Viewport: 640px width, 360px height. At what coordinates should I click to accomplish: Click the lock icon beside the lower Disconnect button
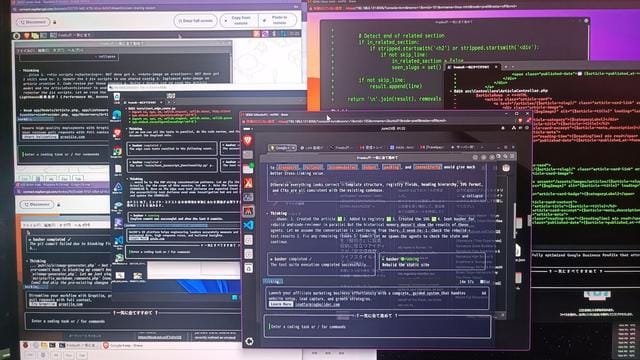click(x=58, y=204)
